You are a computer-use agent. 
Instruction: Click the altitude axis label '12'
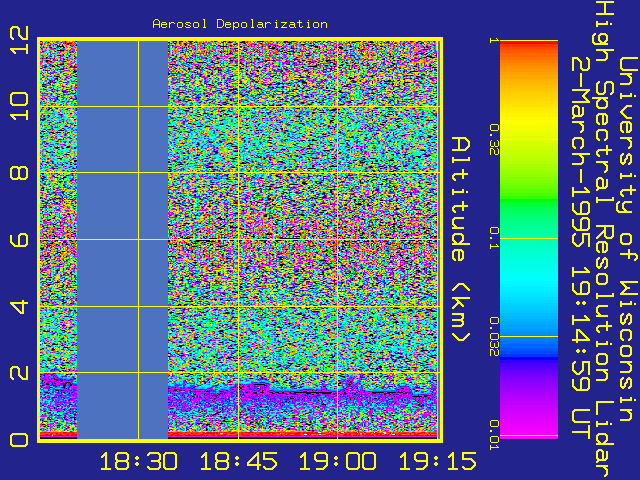tap(20, 40)
